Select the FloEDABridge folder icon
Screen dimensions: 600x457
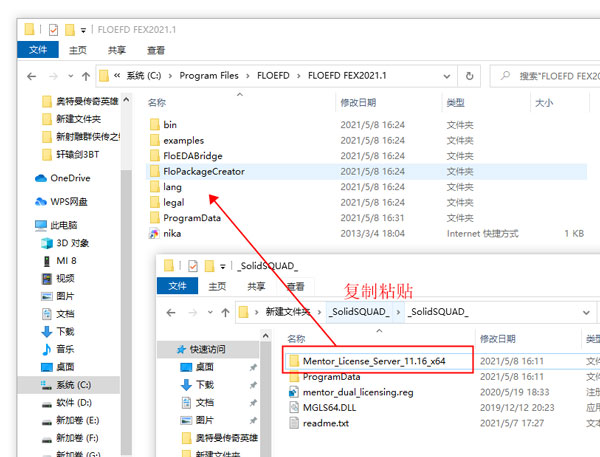click(x=155, y=156)
